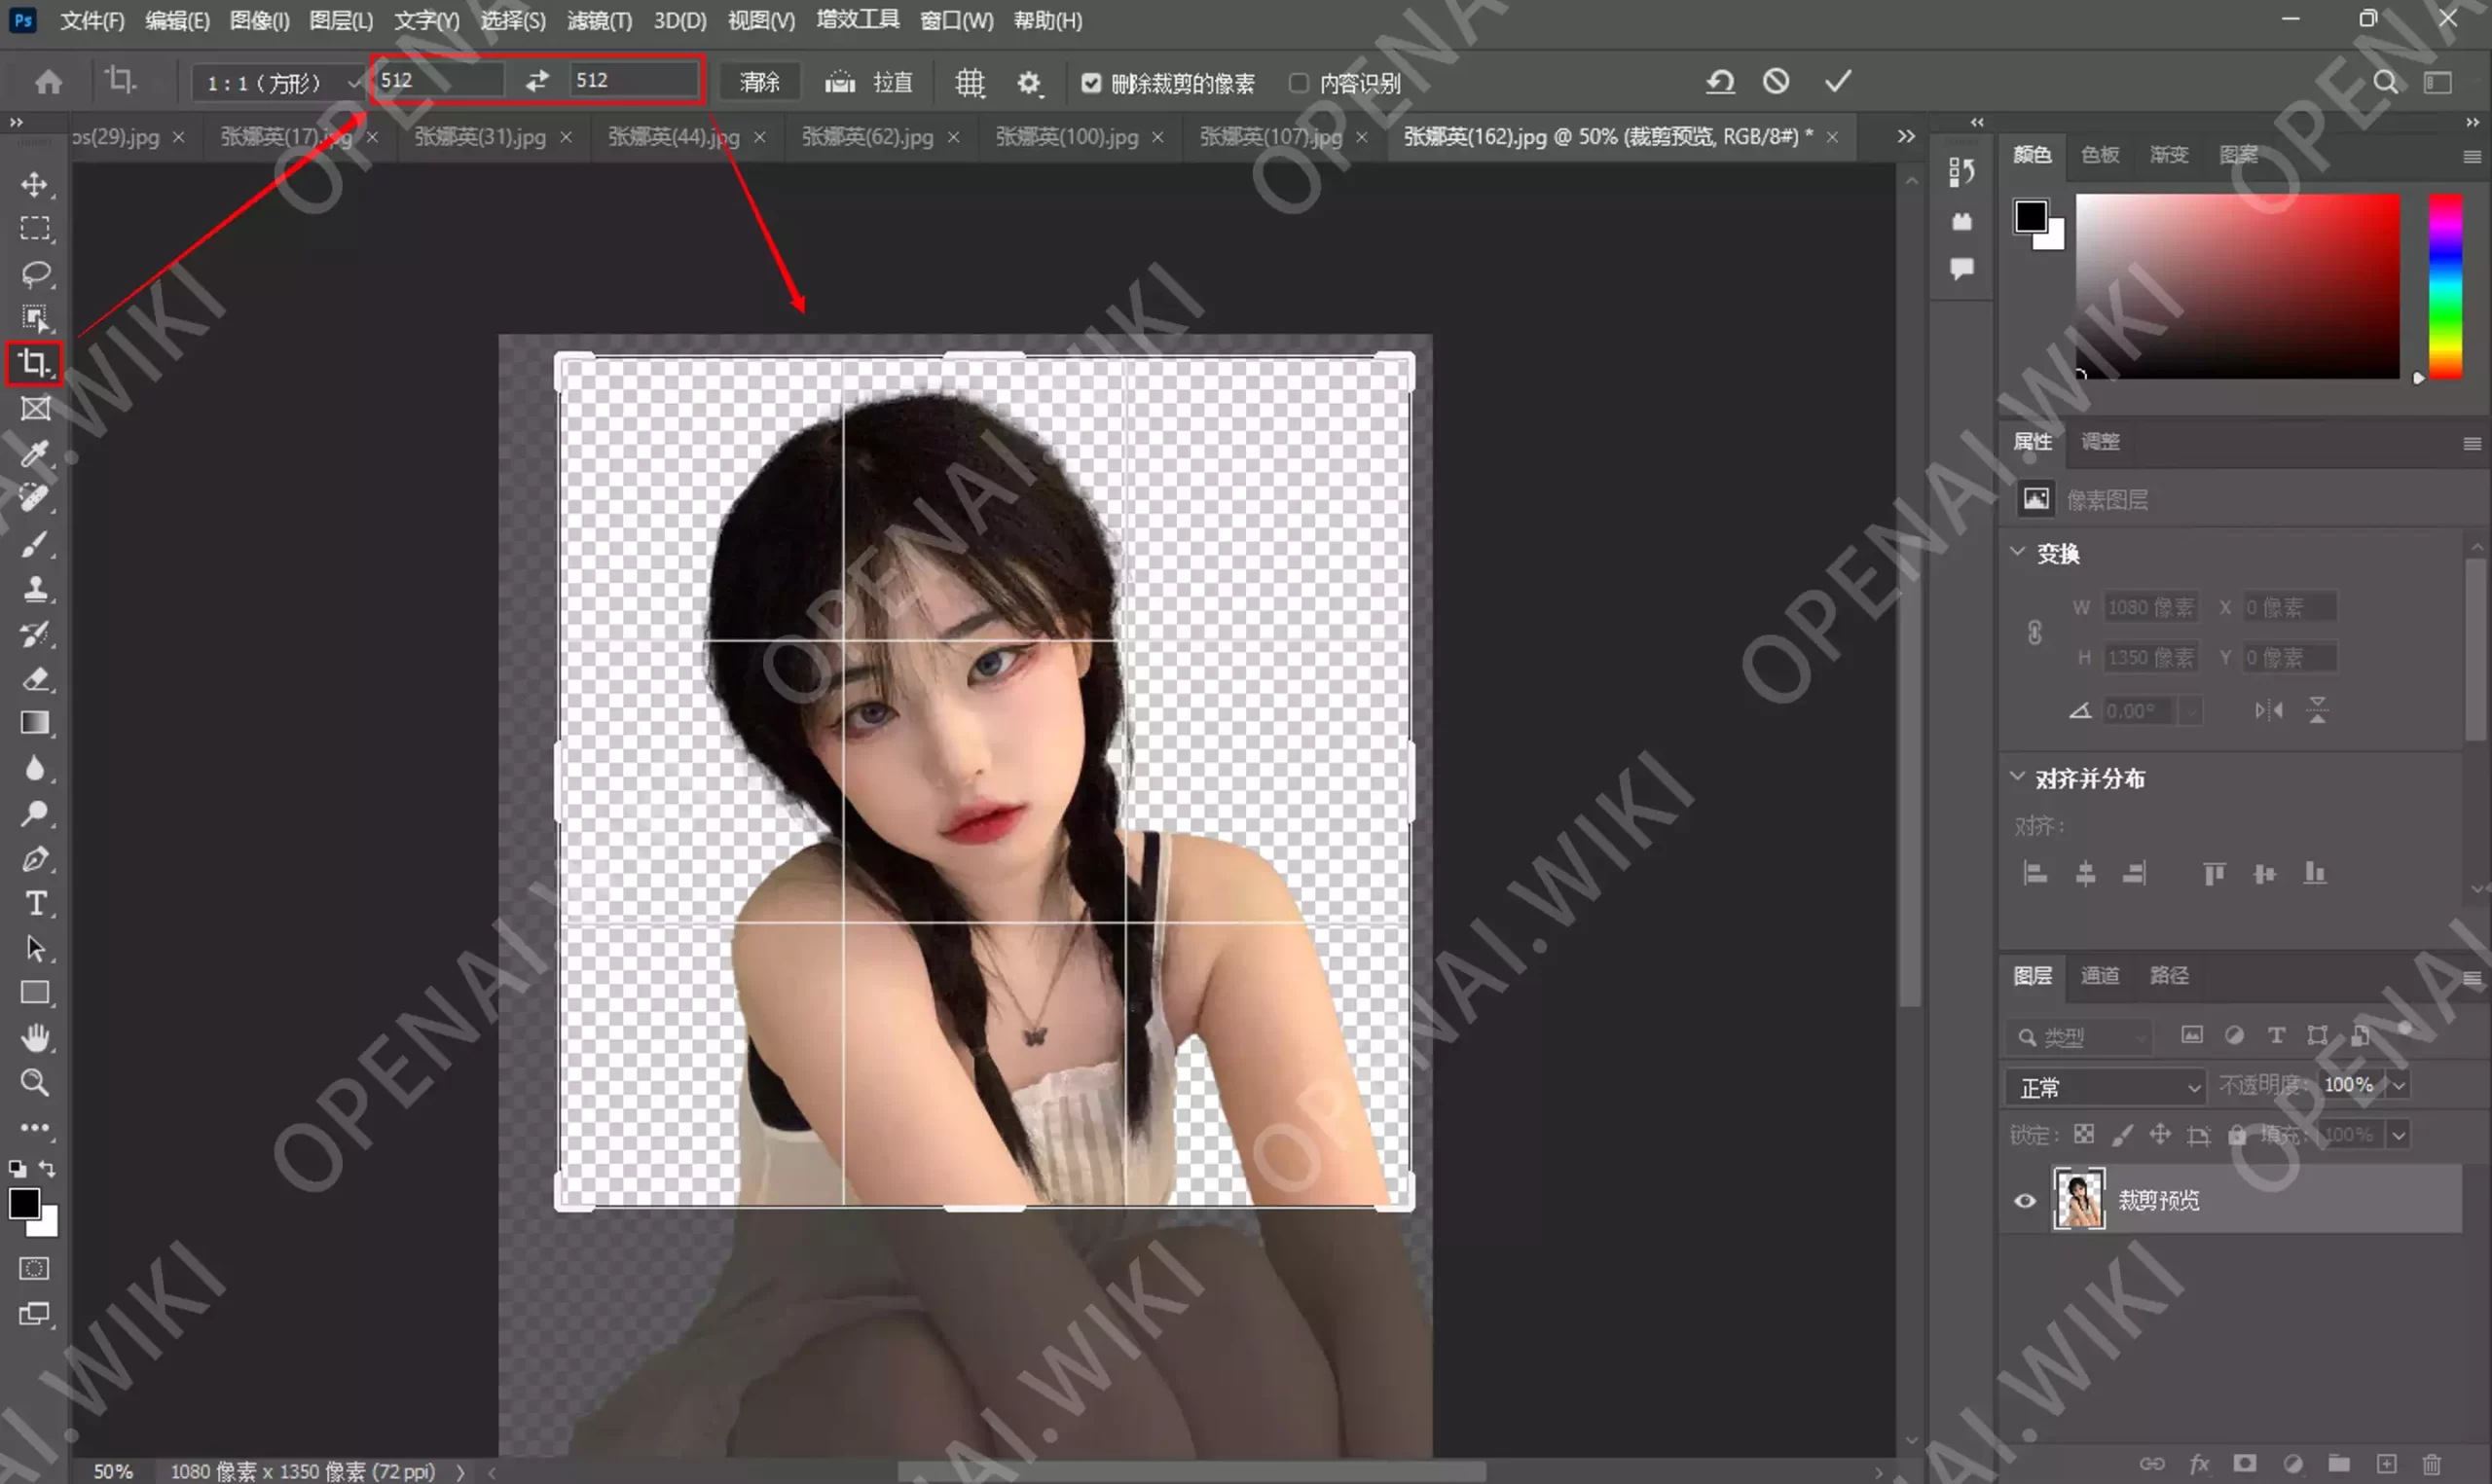Select the History Brush tool
The height and width of the screenshot is (1484, 2492).
point(35,634)
